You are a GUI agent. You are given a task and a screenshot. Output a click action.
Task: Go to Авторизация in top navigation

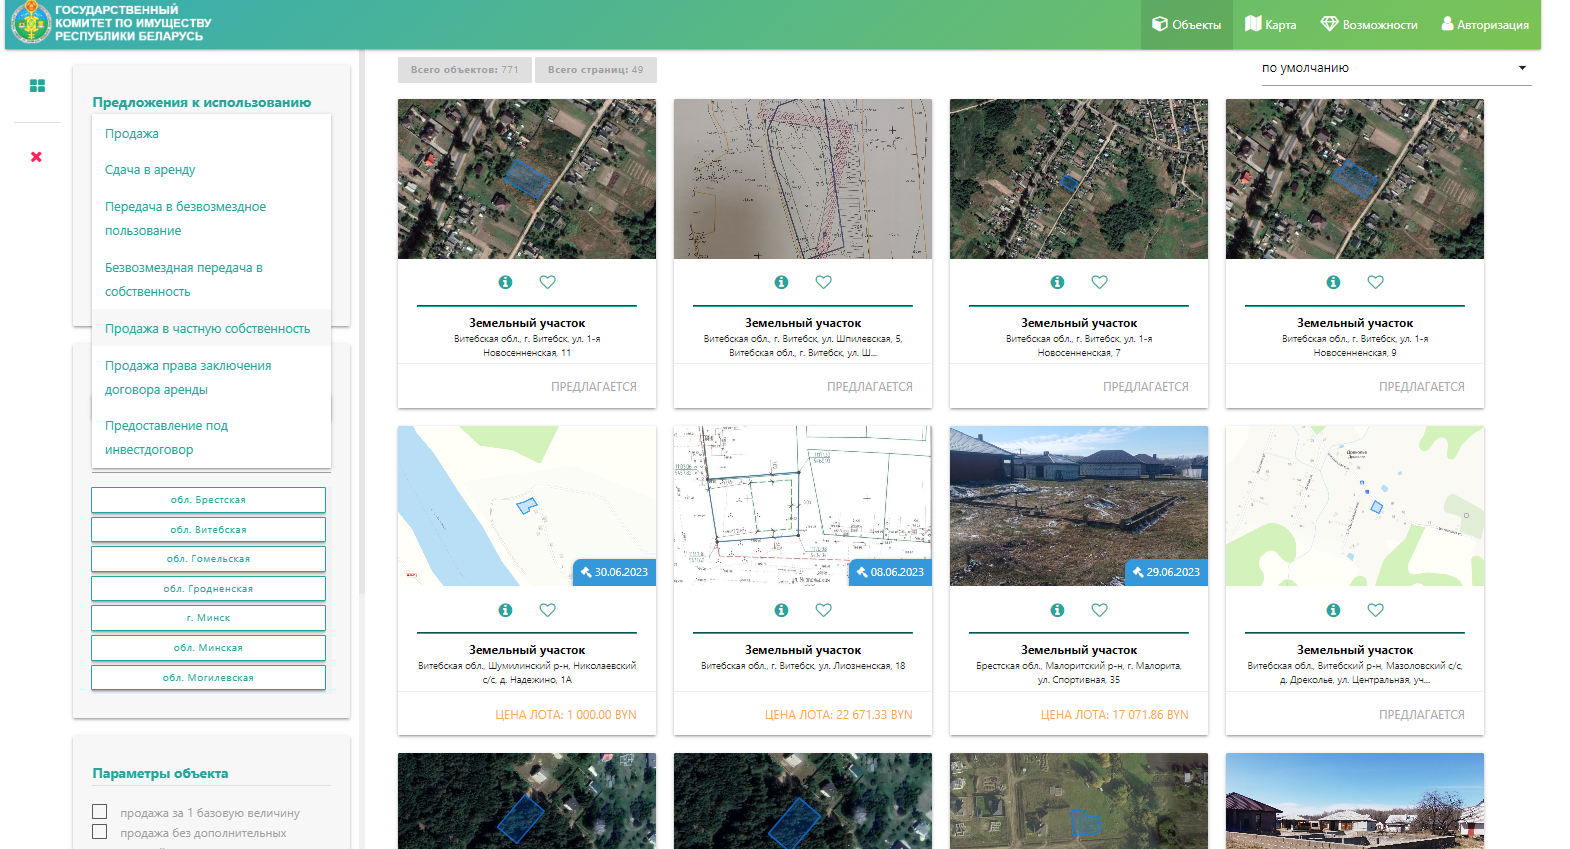tap(1484, 25)
